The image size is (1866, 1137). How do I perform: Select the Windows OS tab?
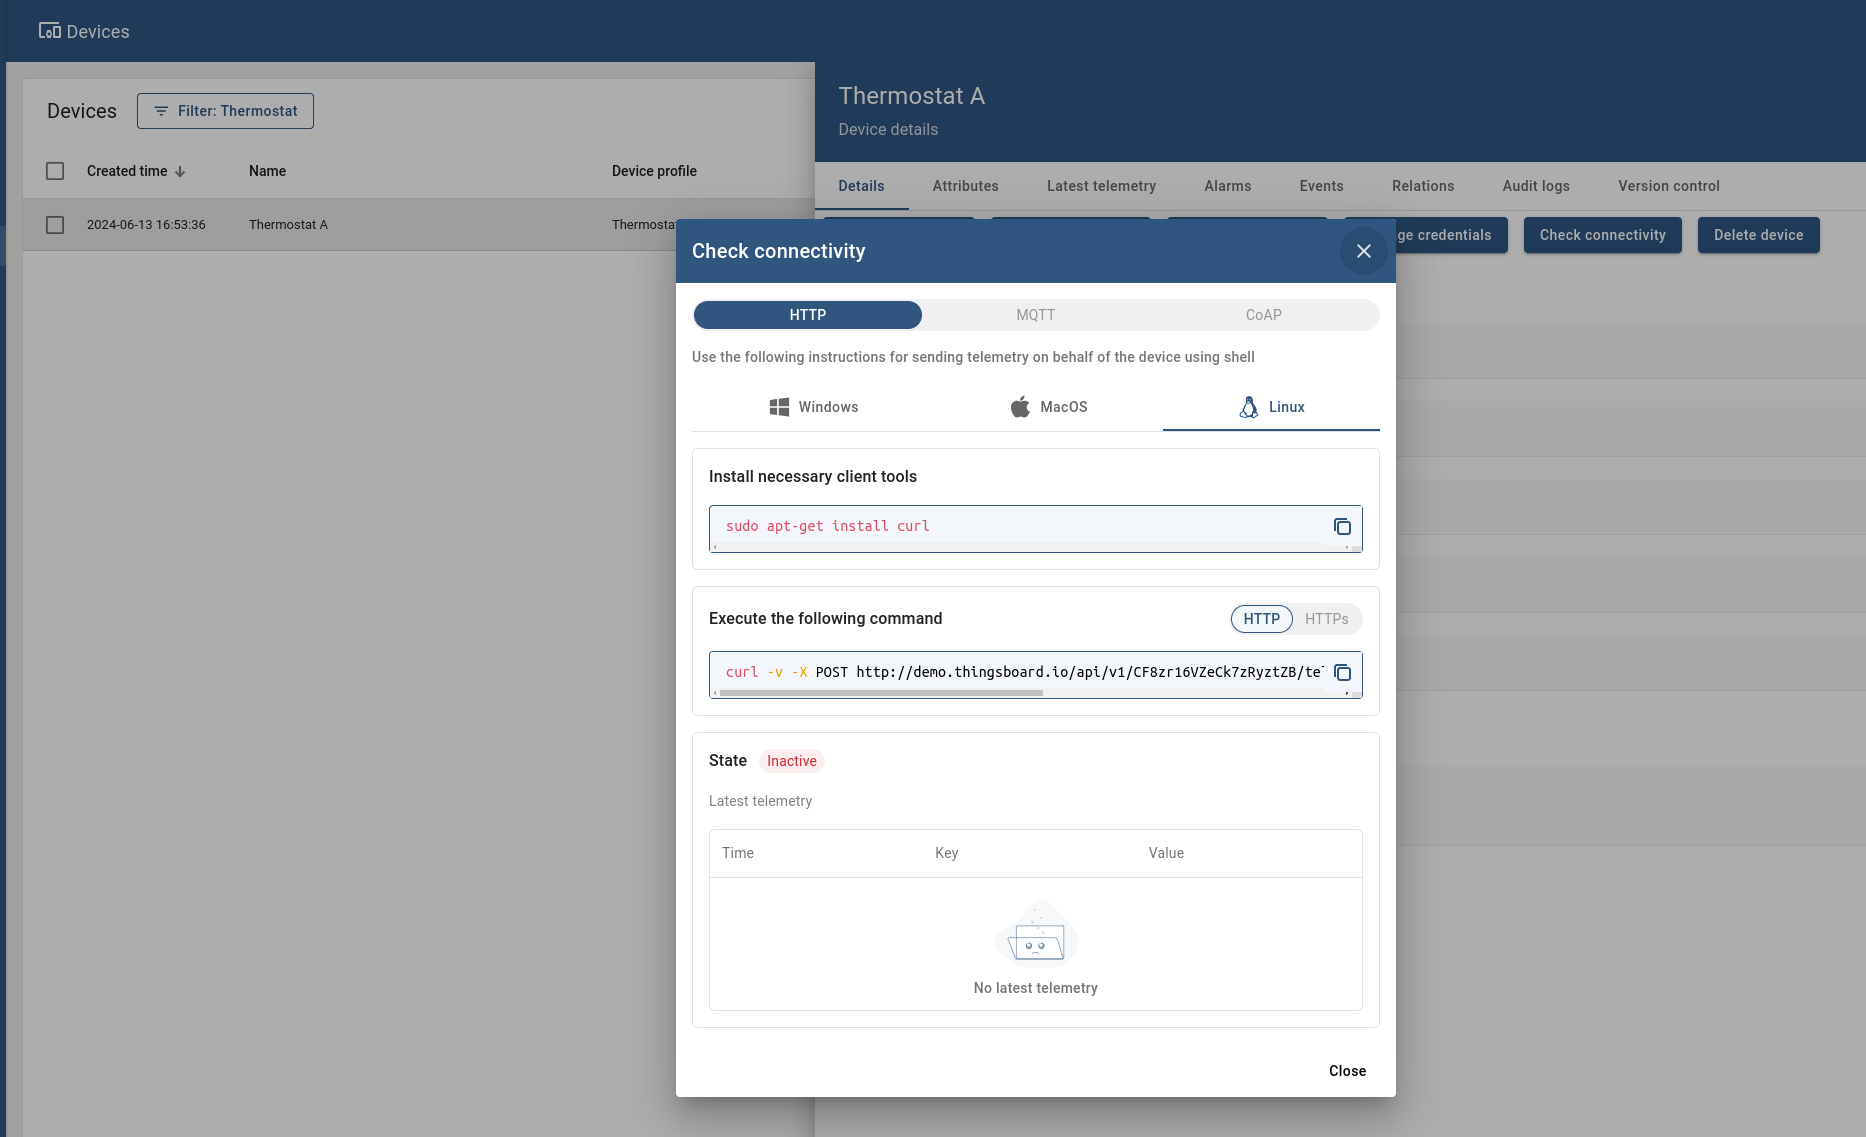814,407
